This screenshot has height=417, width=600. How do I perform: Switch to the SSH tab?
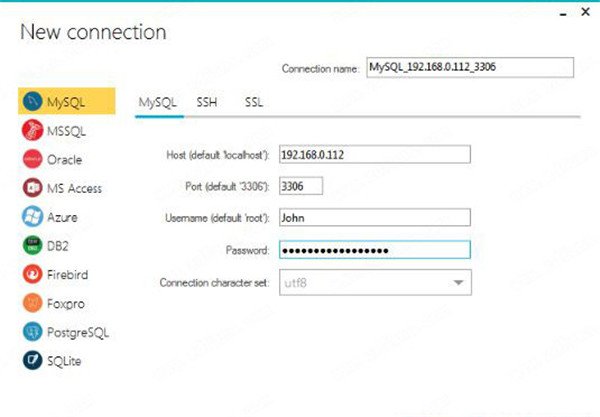pos(207,102)
